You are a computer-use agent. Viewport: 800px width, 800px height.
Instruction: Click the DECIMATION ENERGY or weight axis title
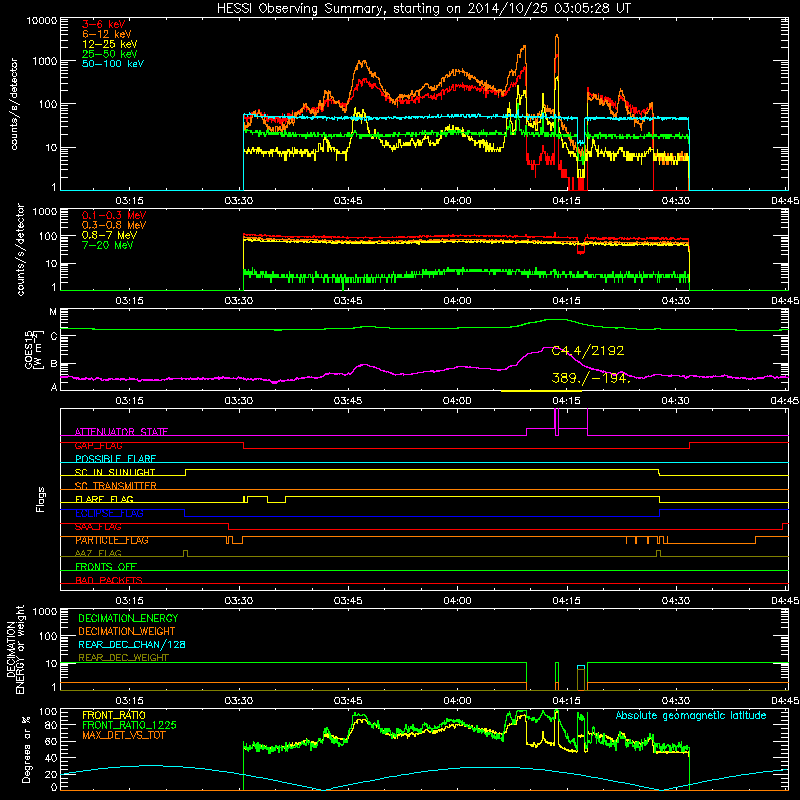point(15,649)
